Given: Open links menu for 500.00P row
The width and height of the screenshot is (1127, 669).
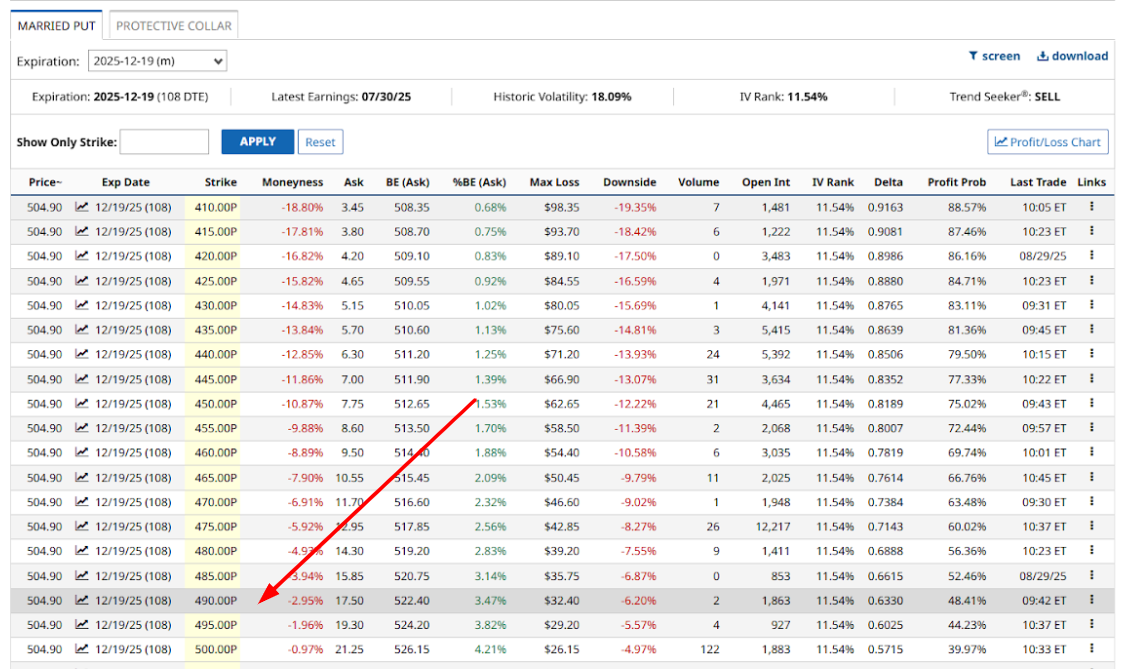Looking at the screenshot, I should pyautogui.click(x=1091, y=650).
